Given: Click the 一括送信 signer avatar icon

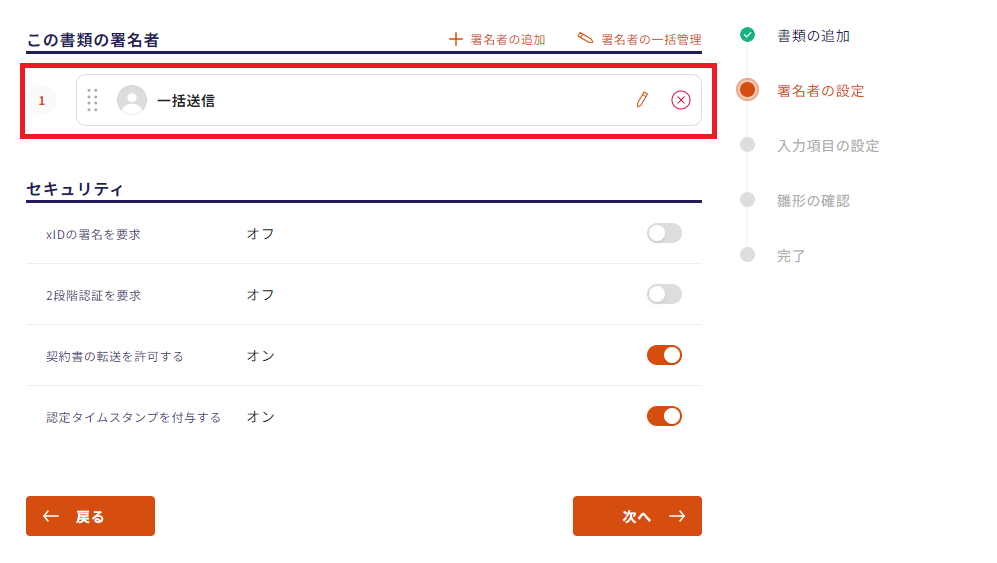Looking at the screenshot, I should [x=132, y=100].
